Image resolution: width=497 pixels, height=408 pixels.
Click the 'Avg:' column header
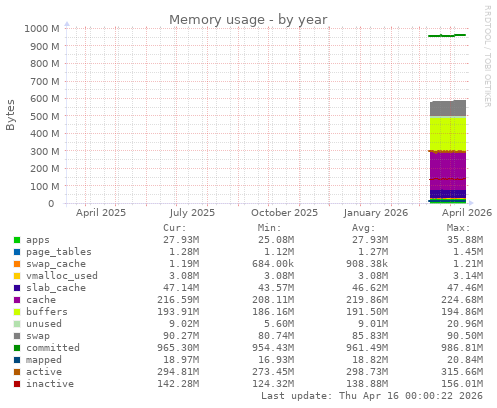click(x=364, y=228)
